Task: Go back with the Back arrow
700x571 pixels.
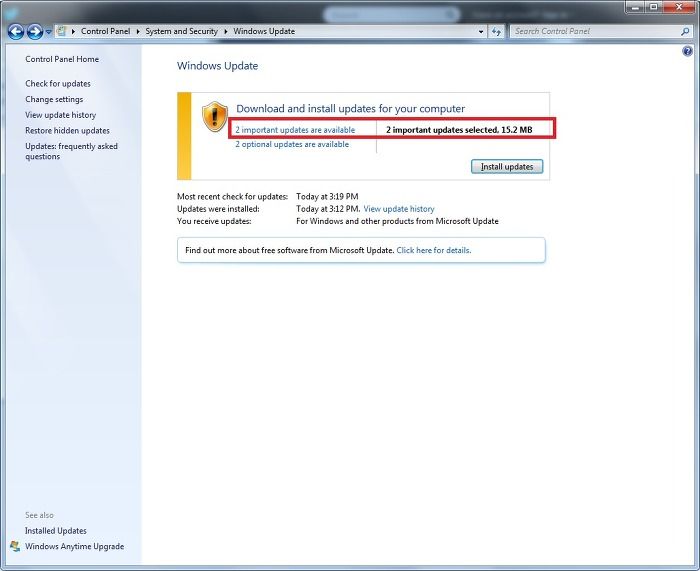Action: 16,32
